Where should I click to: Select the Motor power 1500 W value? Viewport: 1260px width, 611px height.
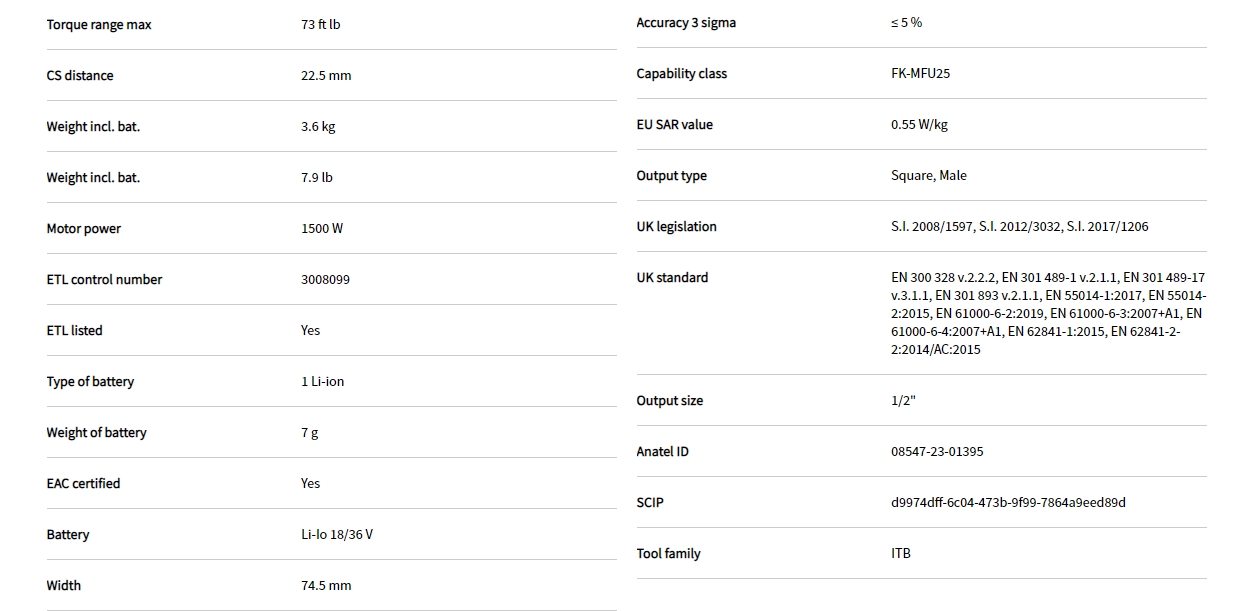(322, 229)
